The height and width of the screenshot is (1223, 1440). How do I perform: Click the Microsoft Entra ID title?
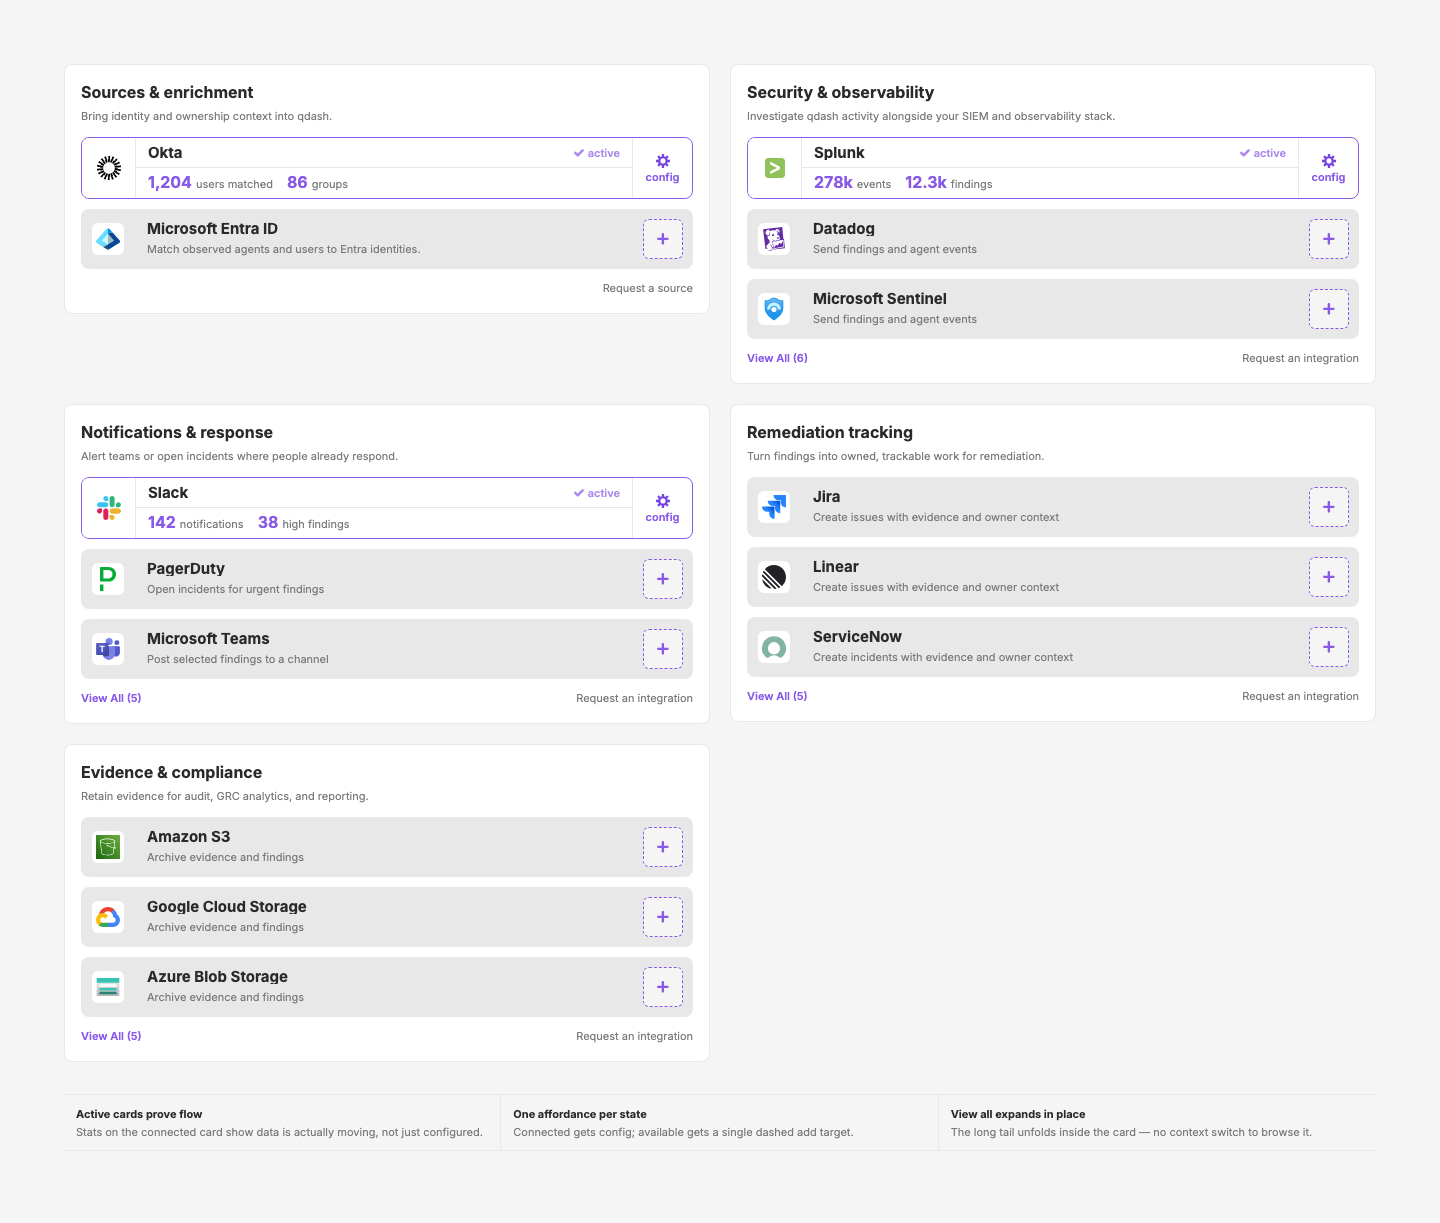(x=212, y=229)
